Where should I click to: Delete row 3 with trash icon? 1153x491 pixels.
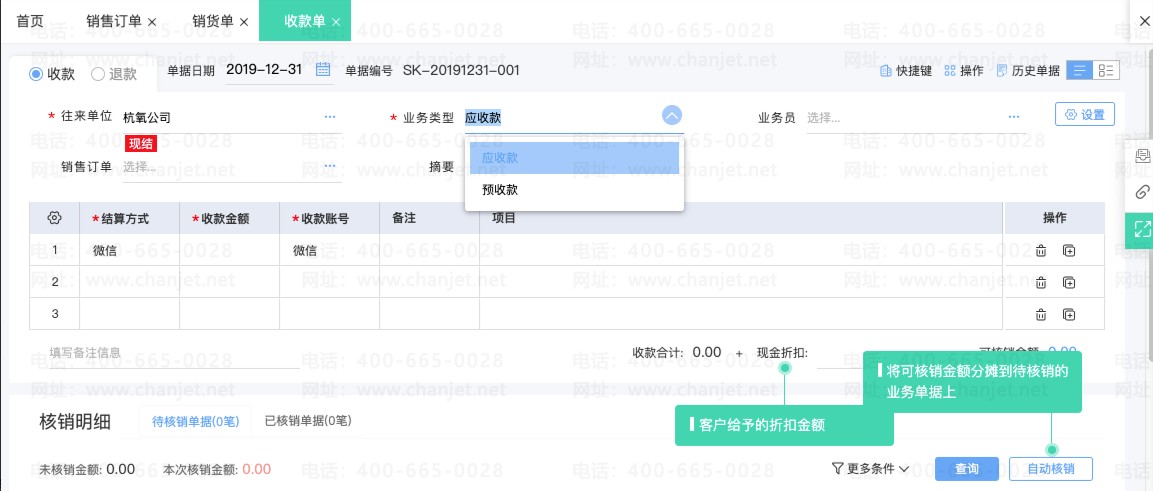click(x=1040, y=314)
